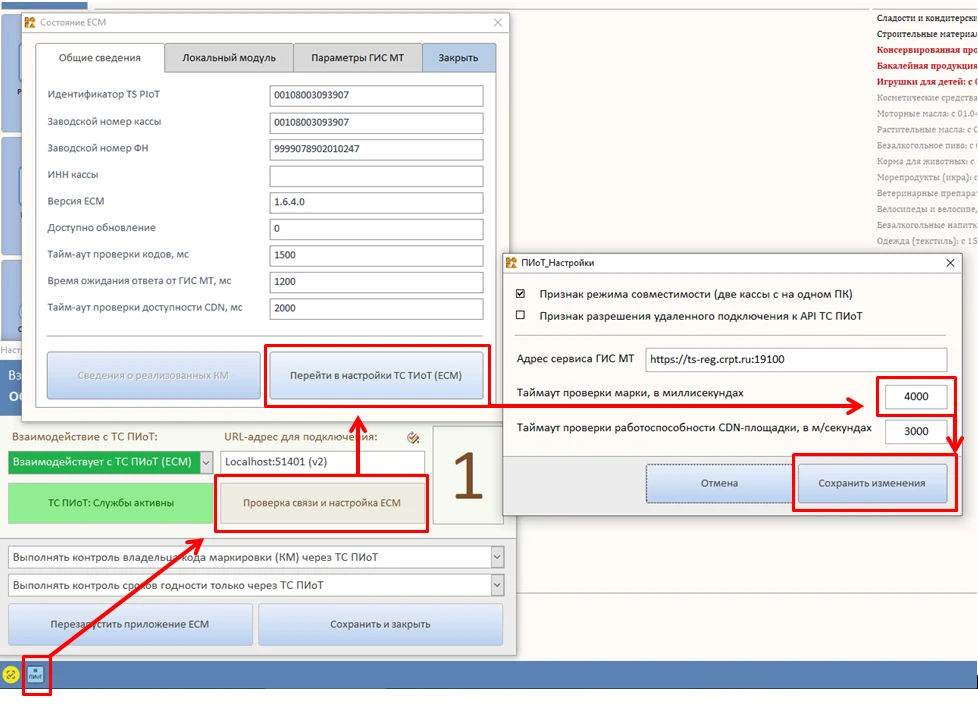Screen dimensions: 978x707
Task: Click Перейти в настройки ТС ПИоТ button
Action: coord(376,375)
